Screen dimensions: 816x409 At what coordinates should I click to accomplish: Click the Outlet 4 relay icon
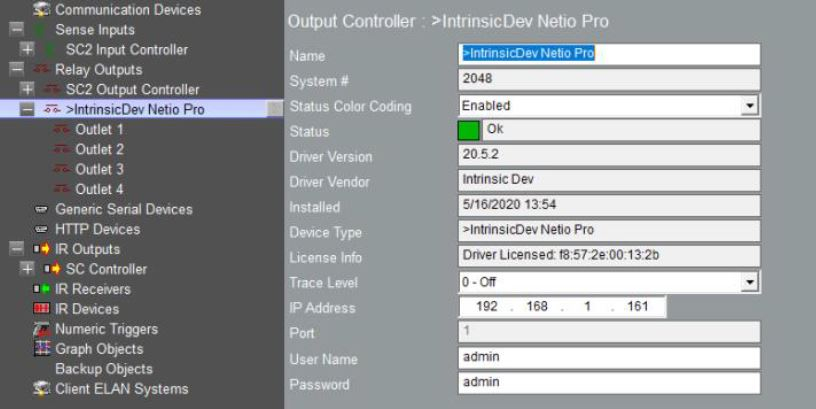(x=62, y=189)
